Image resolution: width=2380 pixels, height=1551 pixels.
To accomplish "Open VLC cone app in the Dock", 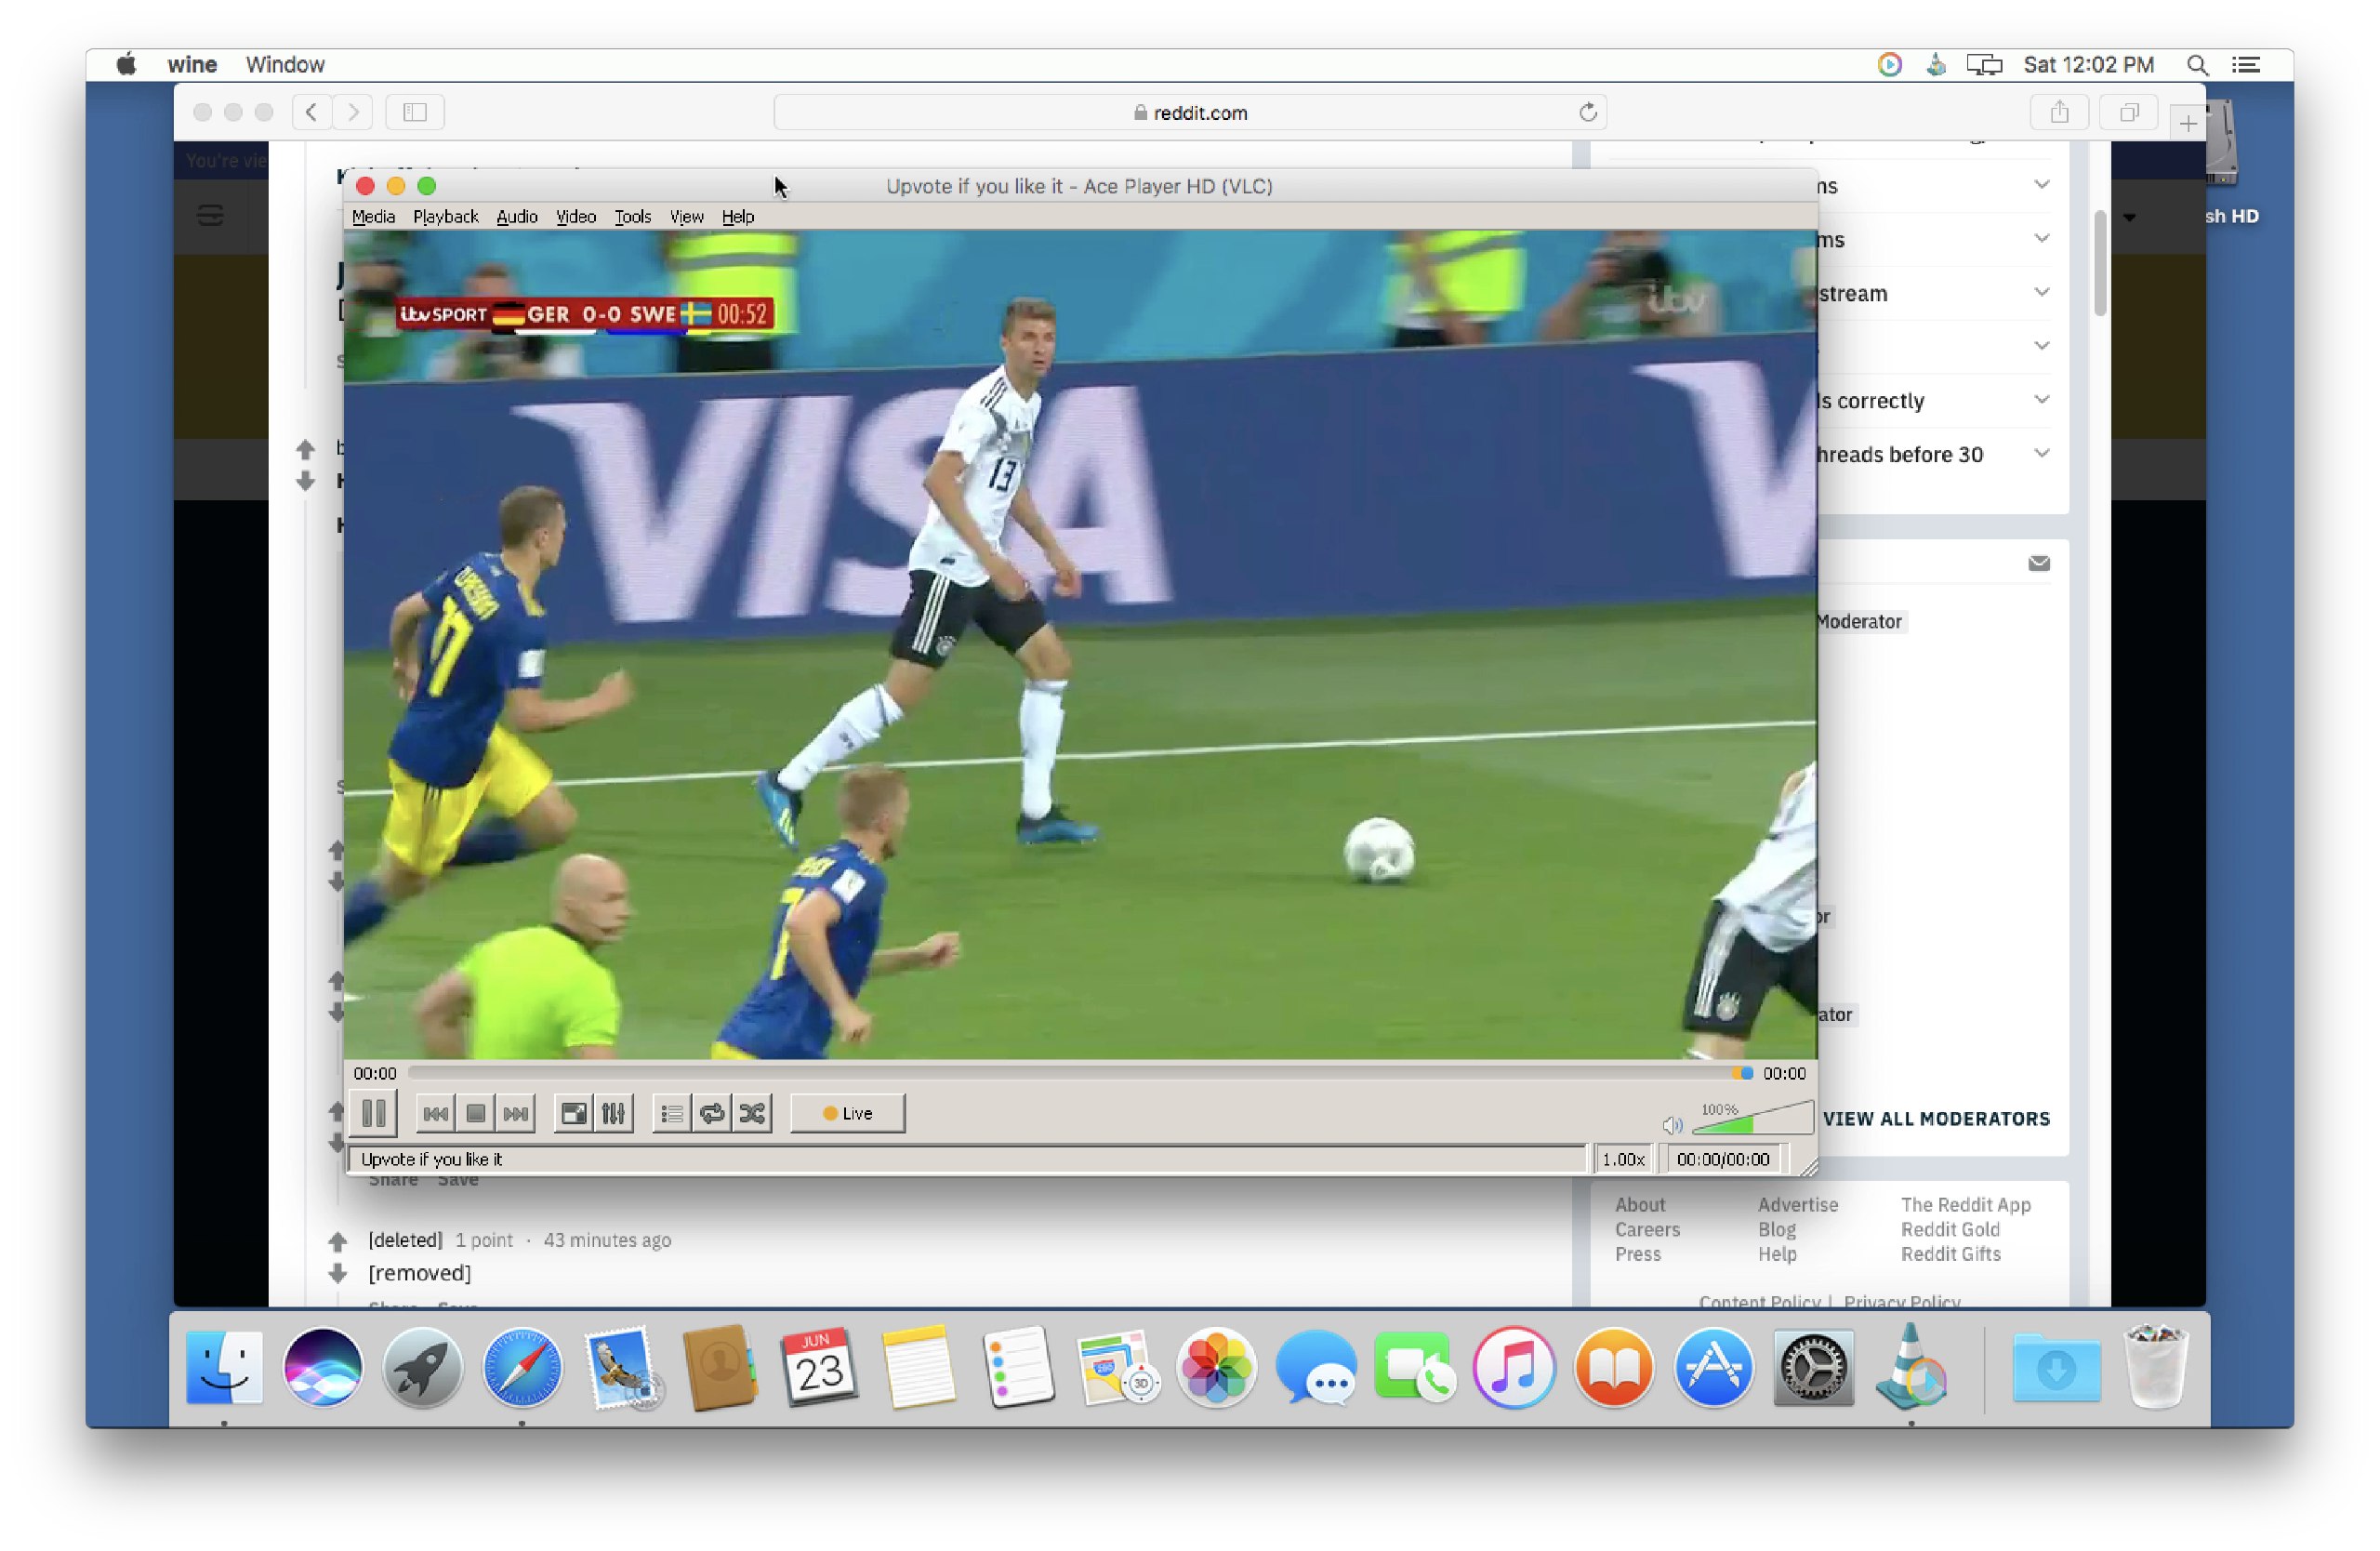I will [x=1912, y=1367].
